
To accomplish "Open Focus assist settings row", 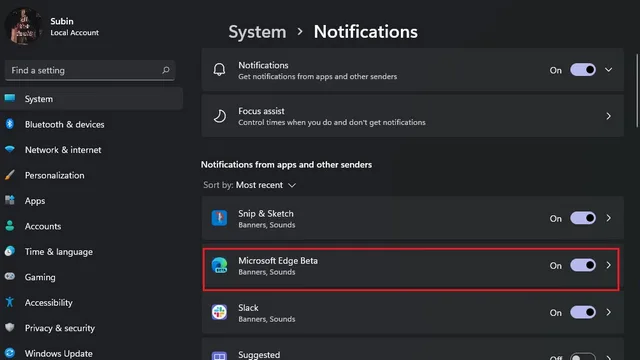I will pos(412,116).
